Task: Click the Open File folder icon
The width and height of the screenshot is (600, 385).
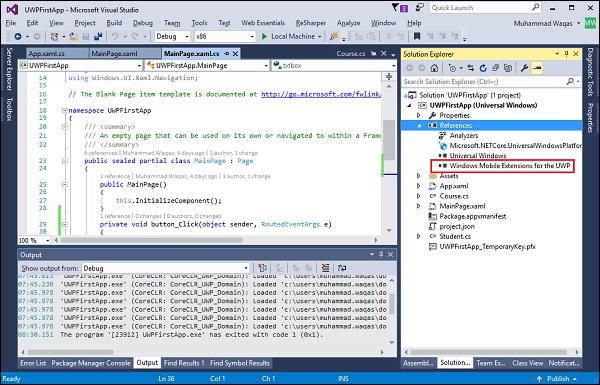Action: point(73,36)
